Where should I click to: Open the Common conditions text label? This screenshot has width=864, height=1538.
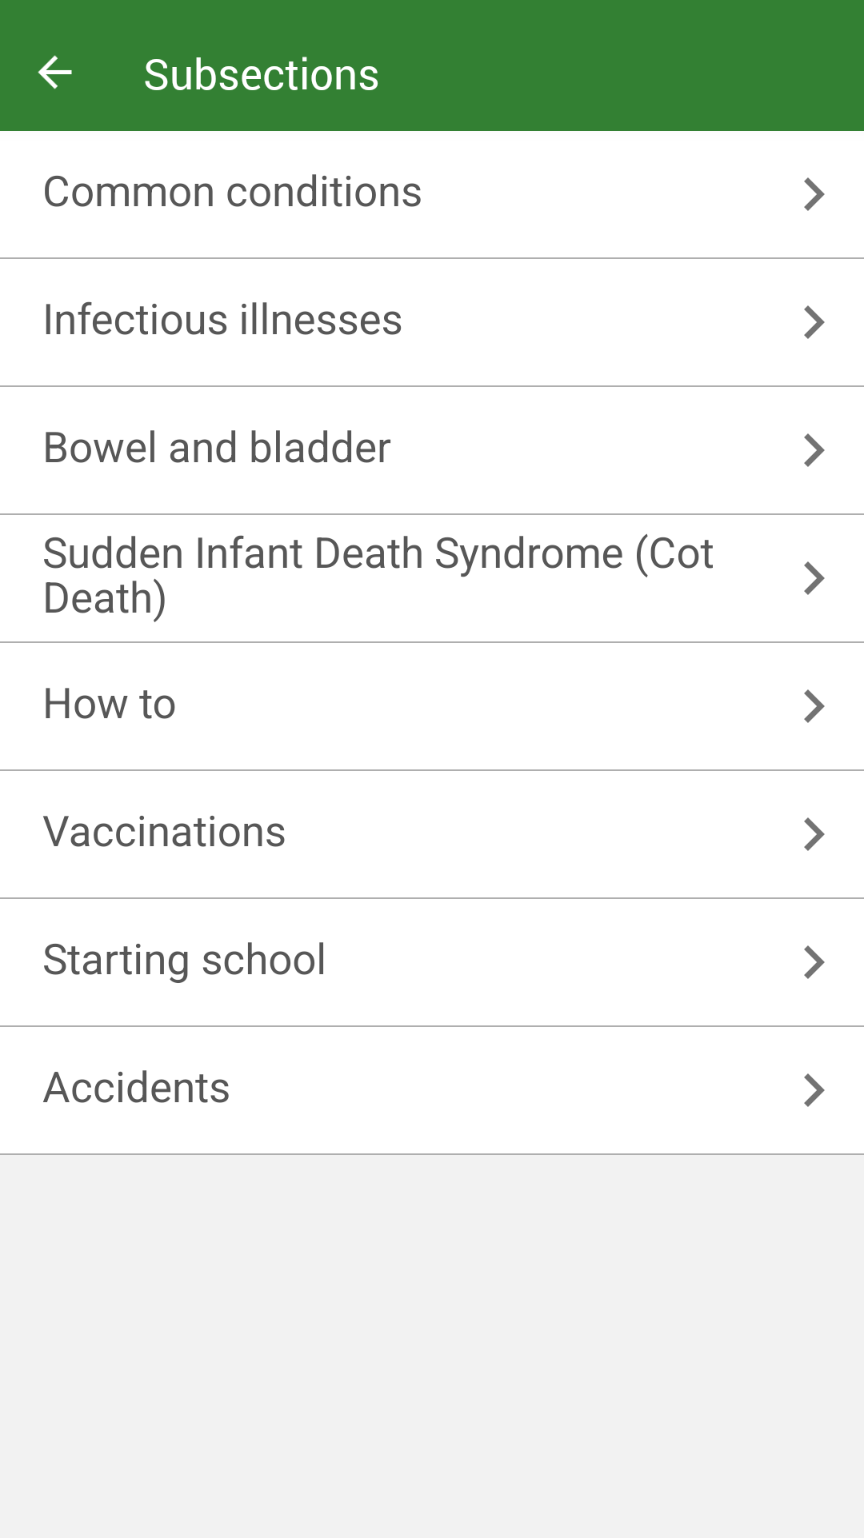pos(232,192)
